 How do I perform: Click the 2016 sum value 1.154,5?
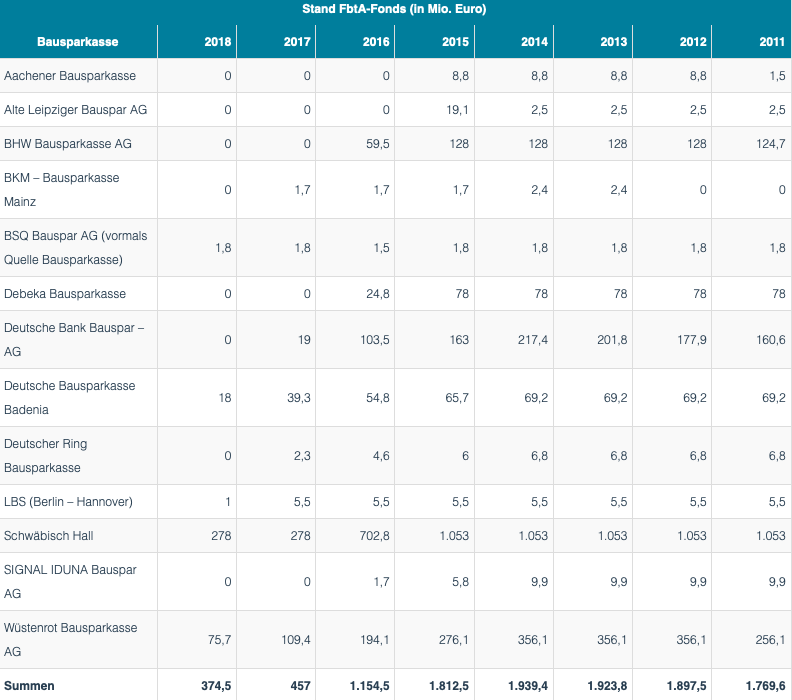[370, 686]
